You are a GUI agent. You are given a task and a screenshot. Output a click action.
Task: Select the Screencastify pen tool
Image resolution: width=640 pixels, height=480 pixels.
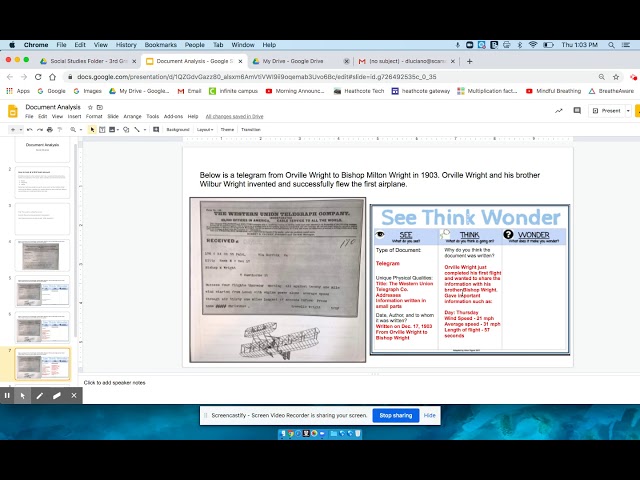click(40, 395)
